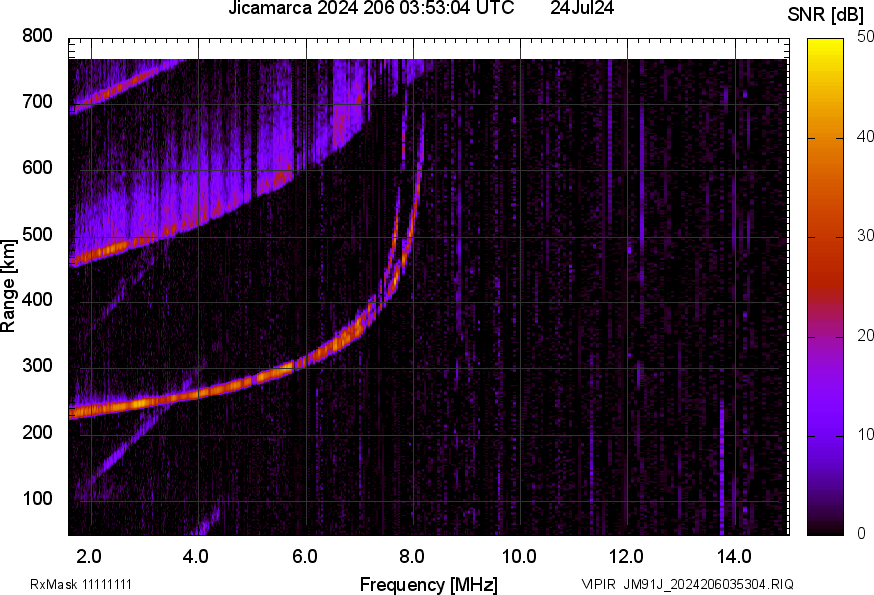The height and width of the screenshot is (595, 874).
Task: Click the colorbar tick label '30'
Action: pos(866,235)
